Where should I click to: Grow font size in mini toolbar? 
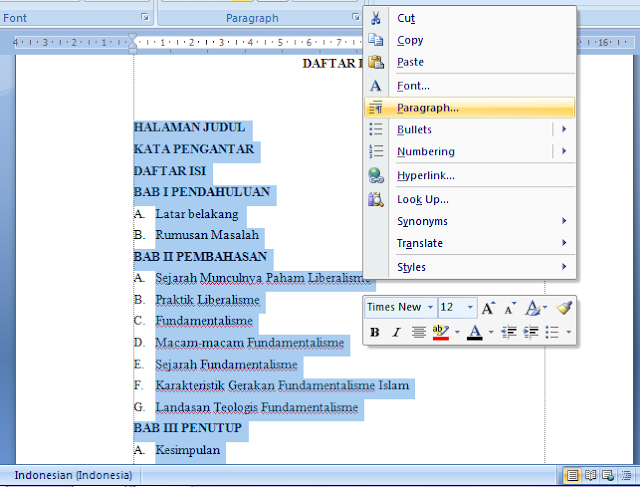tap(488, 308)
